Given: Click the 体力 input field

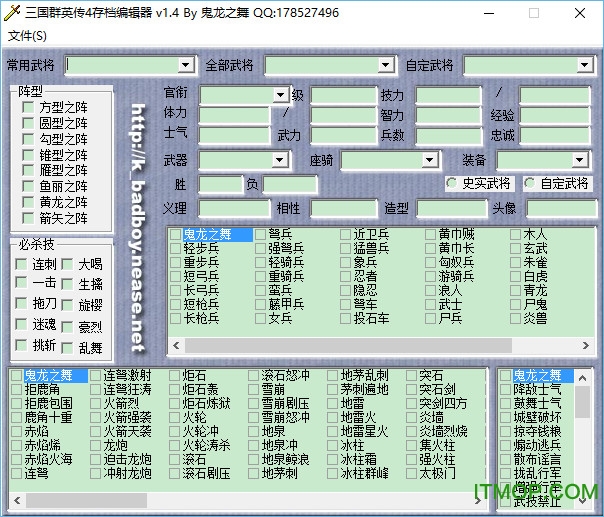Looking at the screenshot, I should 234,115.
